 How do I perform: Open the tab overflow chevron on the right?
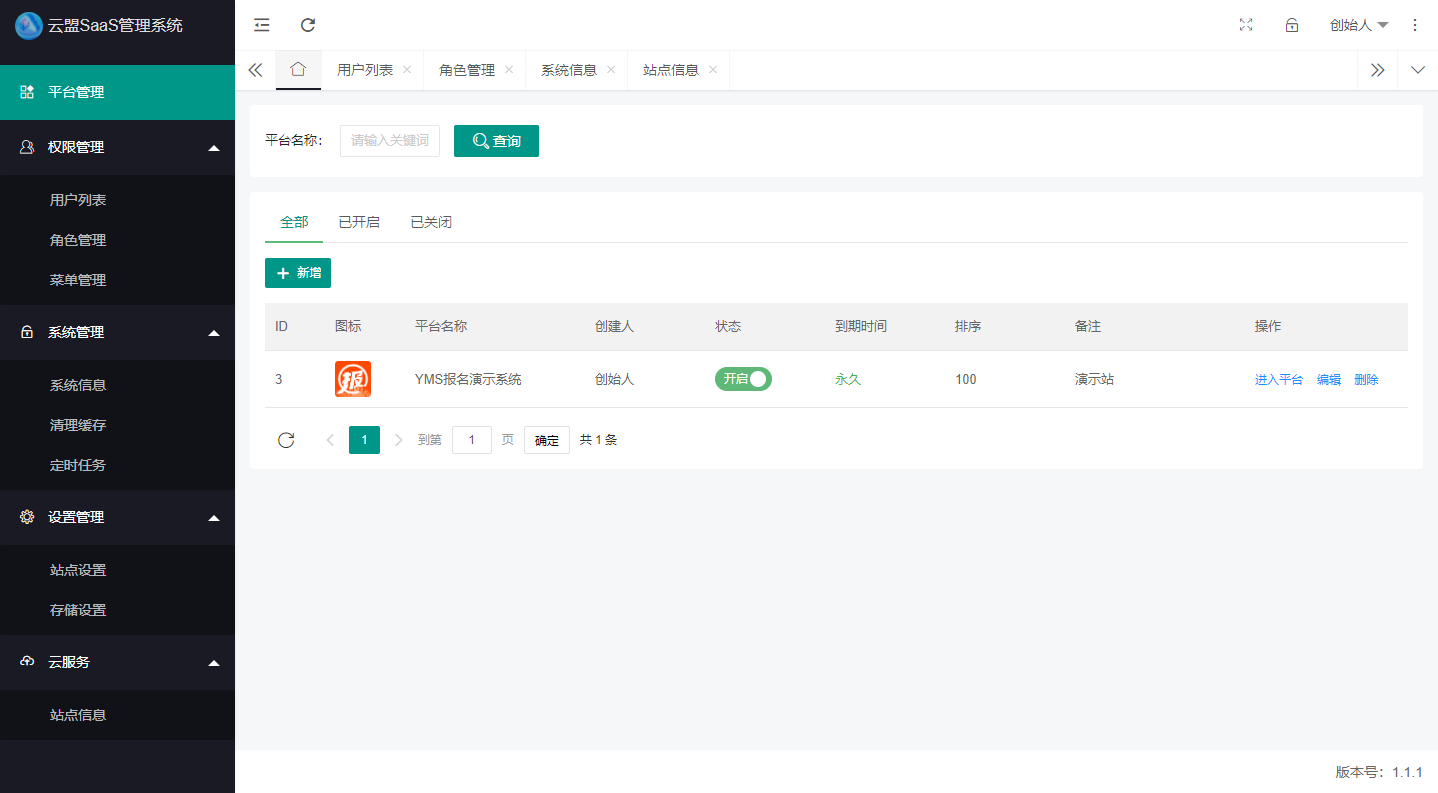(x=1378, y=70)
